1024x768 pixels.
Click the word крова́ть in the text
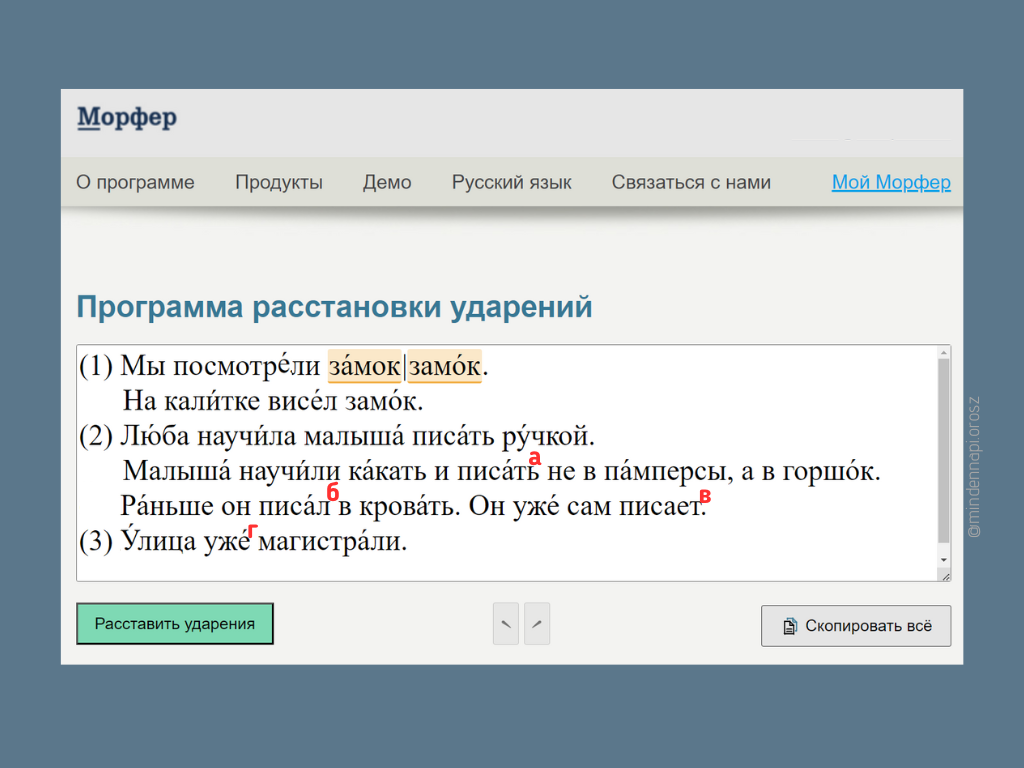tap(408, 506)
